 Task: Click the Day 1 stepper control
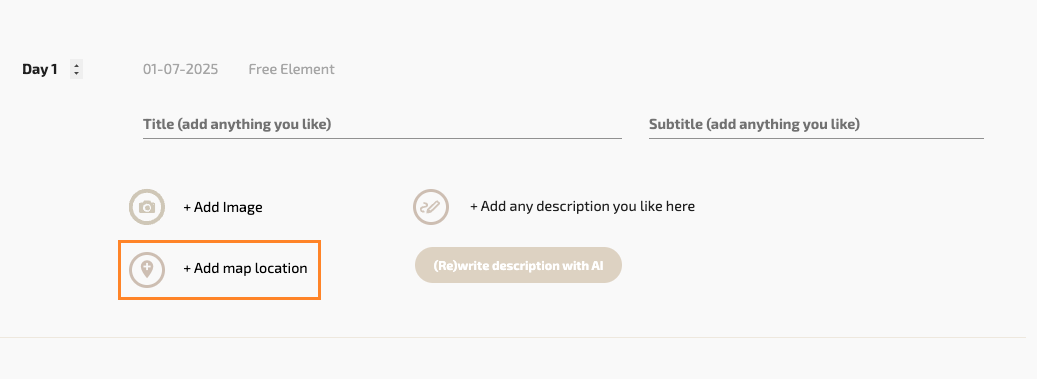coord(77,69)
